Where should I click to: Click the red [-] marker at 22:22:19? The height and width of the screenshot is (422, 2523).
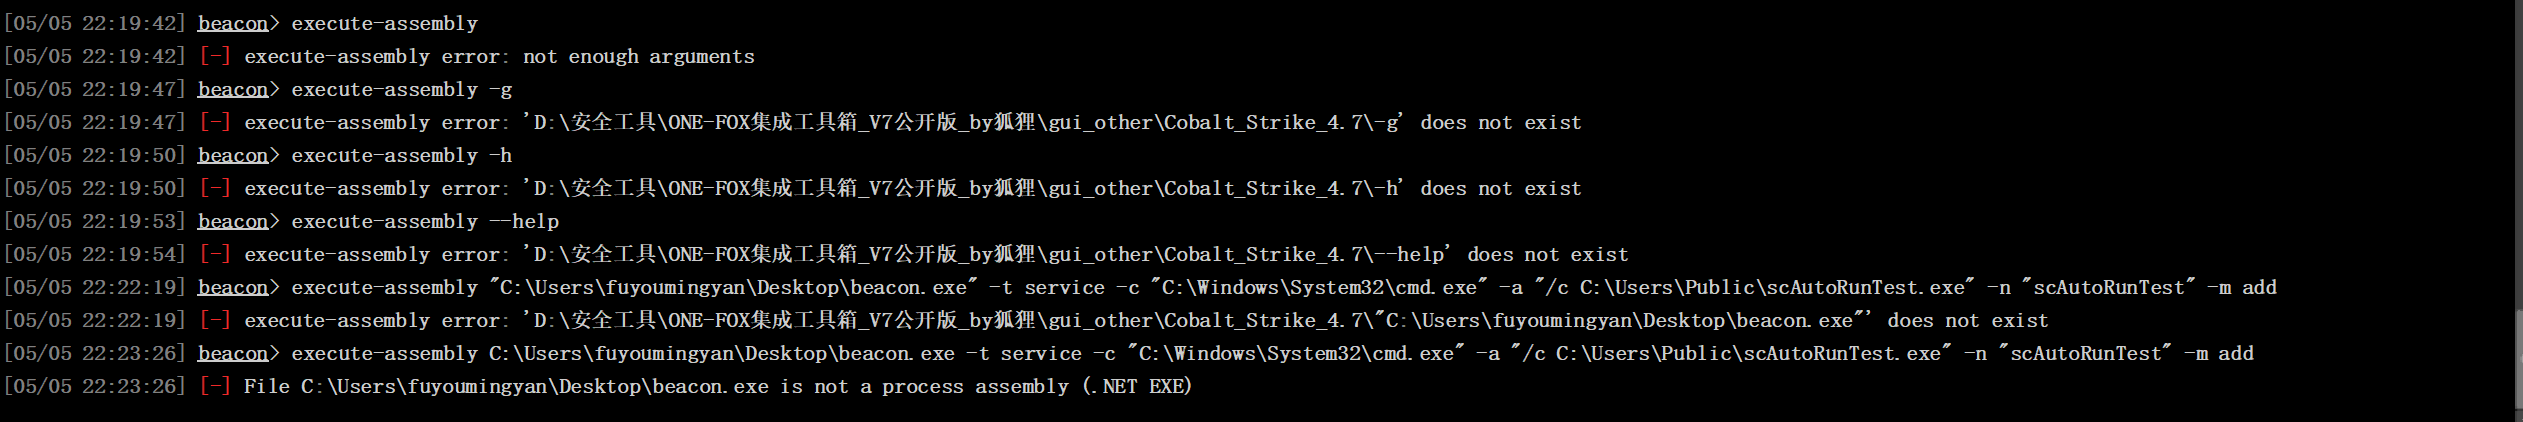[215, 320]
